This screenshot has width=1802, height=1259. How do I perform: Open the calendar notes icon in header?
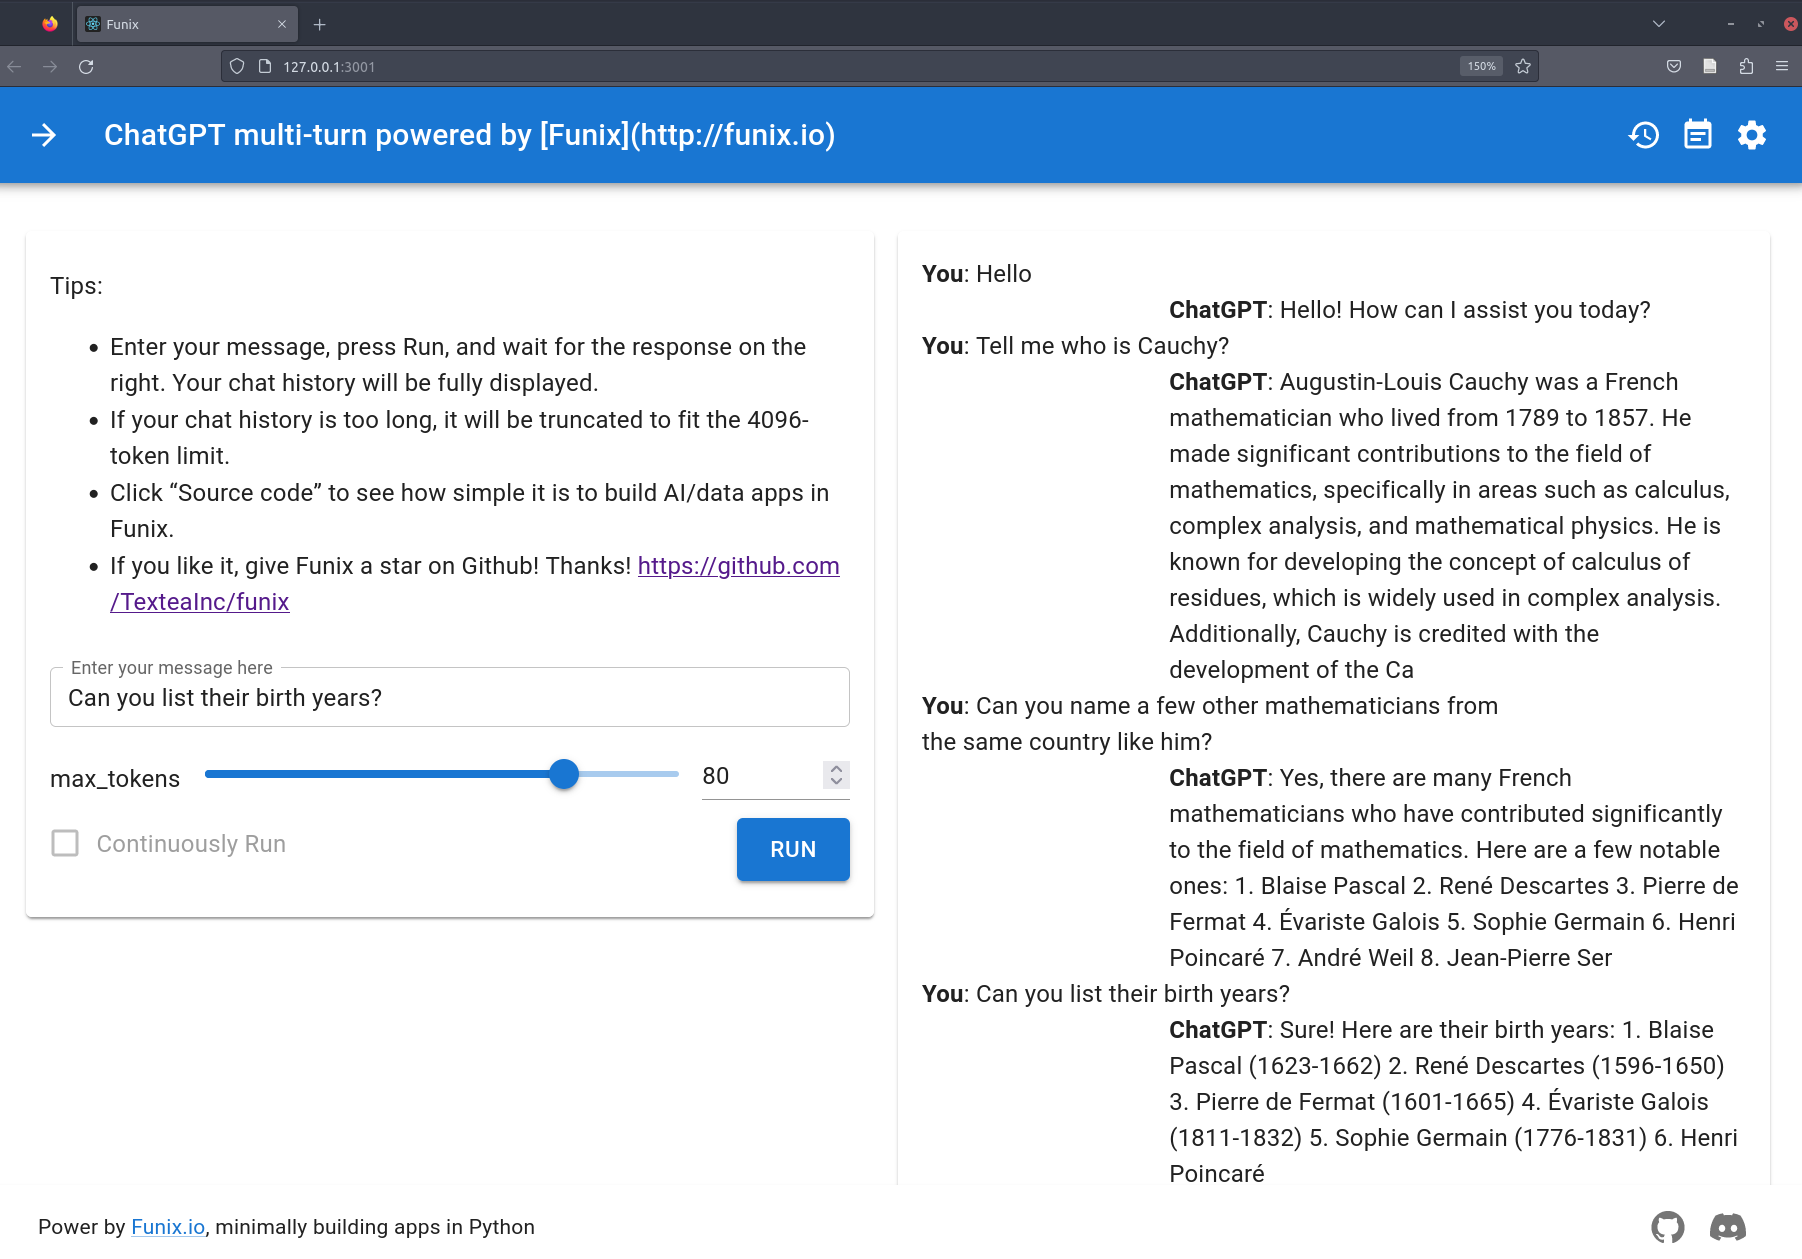[x=1698, y=135]
